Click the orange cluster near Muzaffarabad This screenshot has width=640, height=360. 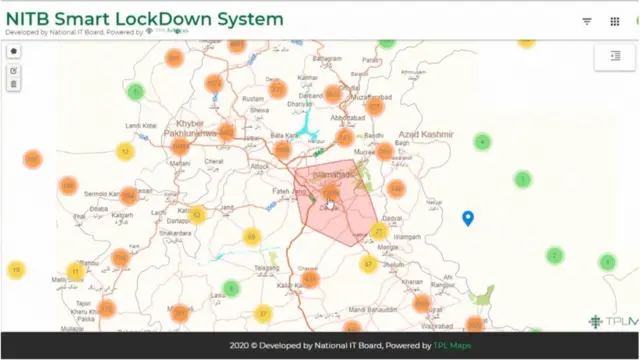[x=375, y=107]
